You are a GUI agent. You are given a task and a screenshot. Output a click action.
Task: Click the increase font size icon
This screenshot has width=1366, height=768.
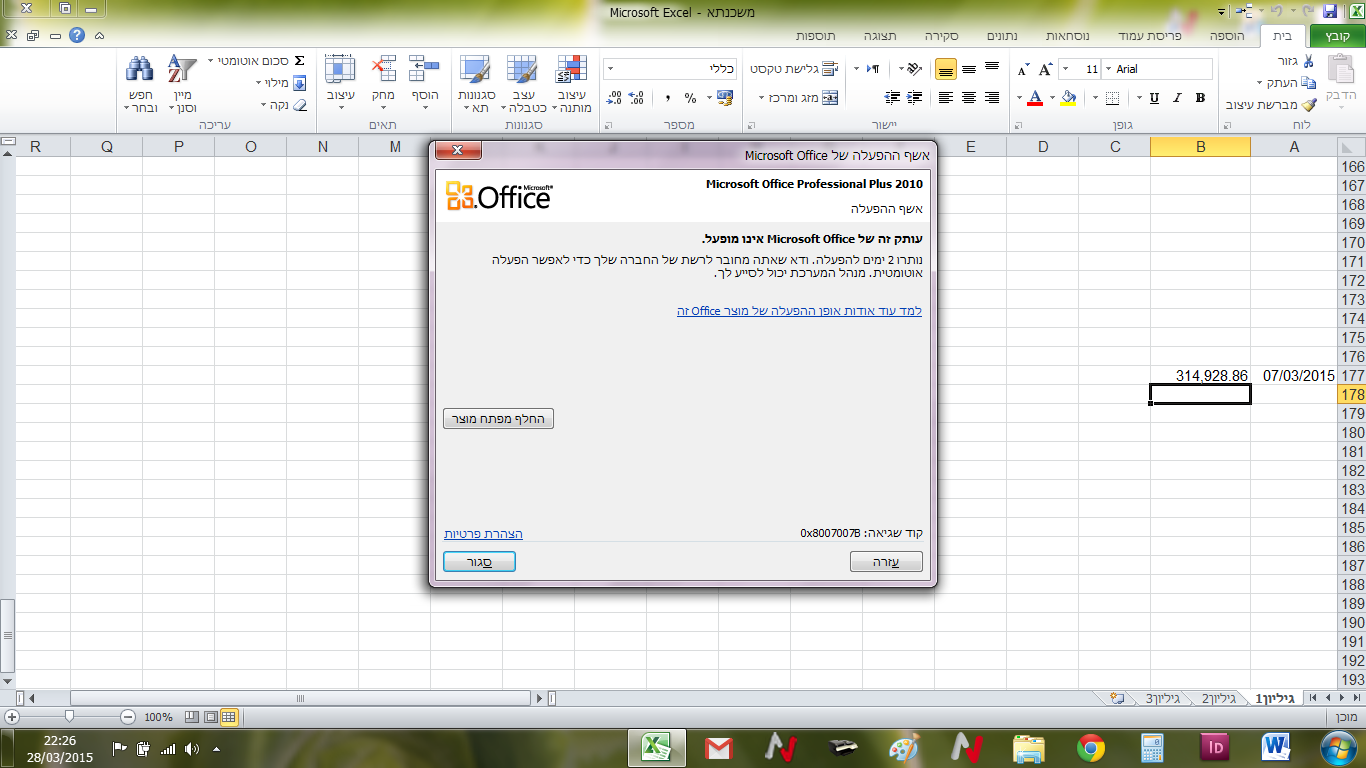[1045, 69]
